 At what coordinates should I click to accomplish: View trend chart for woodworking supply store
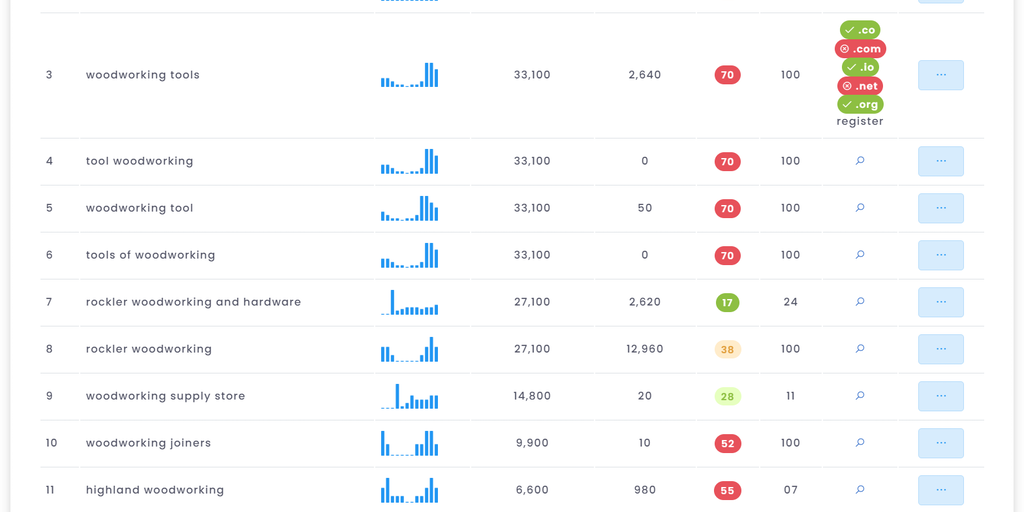pos(409,396)
